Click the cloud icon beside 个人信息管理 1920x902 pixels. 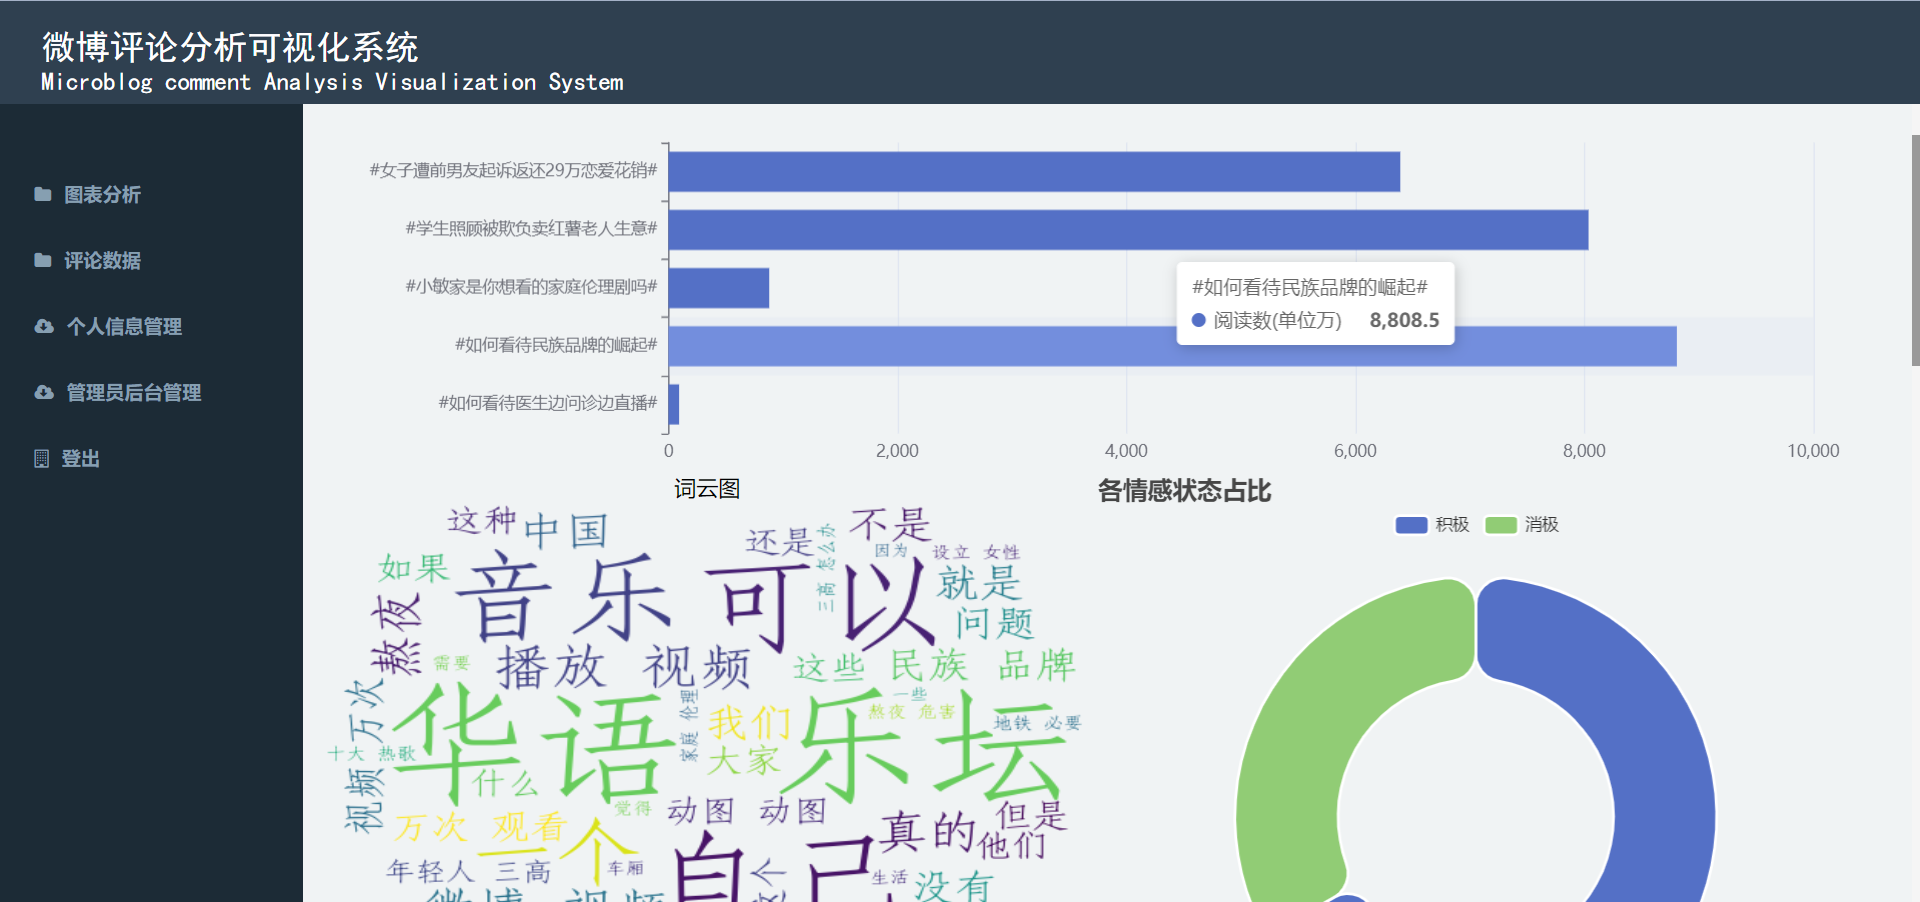coord(43,326)
